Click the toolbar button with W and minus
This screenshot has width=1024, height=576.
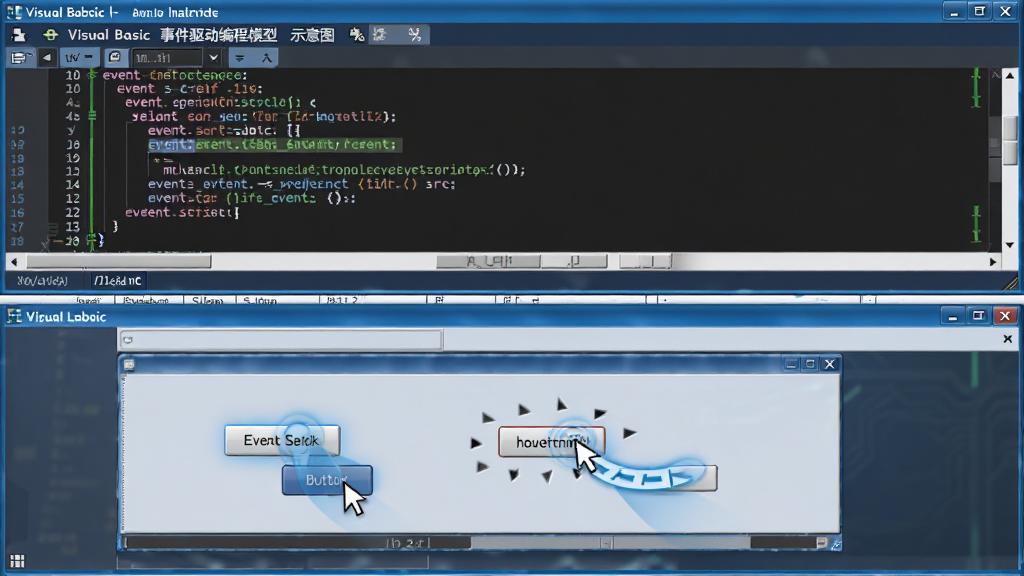click(80, 58)
